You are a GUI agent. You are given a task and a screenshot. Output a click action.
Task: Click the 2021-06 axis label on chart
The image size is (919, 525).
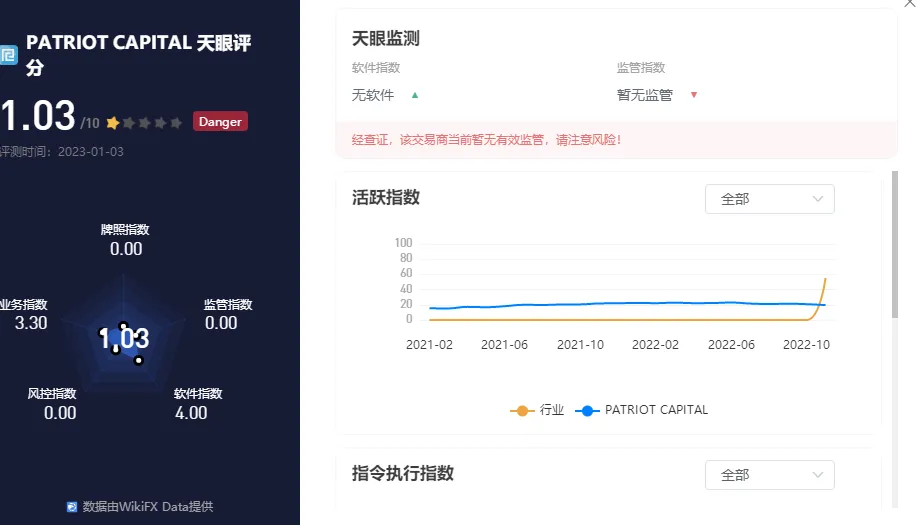tap(505, 345)
